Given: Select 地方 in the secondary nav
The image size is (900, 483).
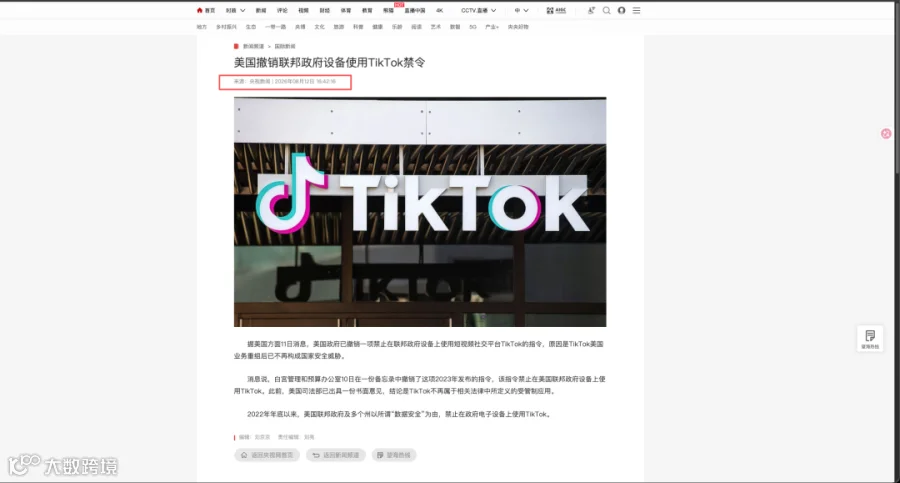Looking at the screenshot, I should point(201,27).
